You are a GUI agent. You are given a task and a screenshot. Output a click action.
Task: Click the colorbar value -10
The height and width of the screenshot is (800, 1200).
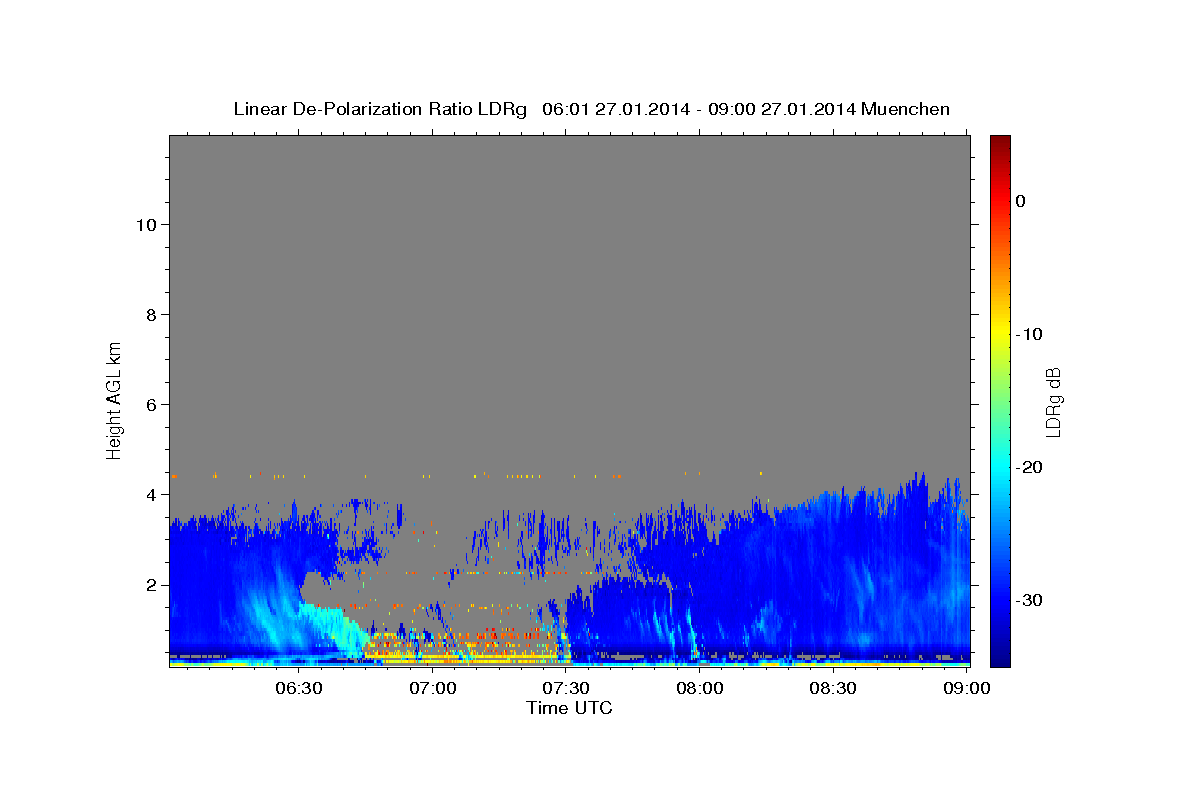(1029, 334)
